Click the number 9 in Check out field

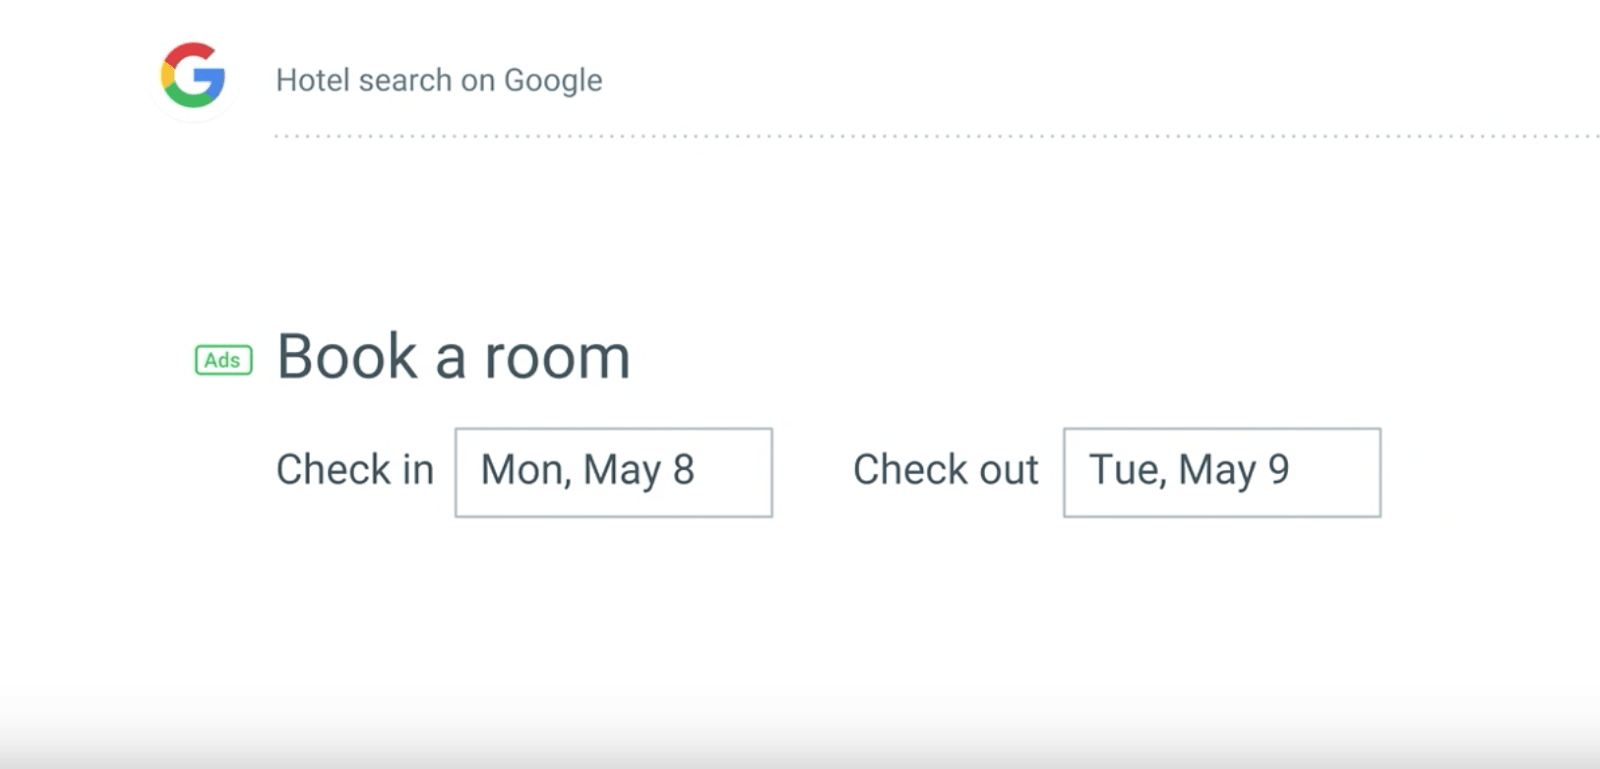click(x=1279, y=469)
